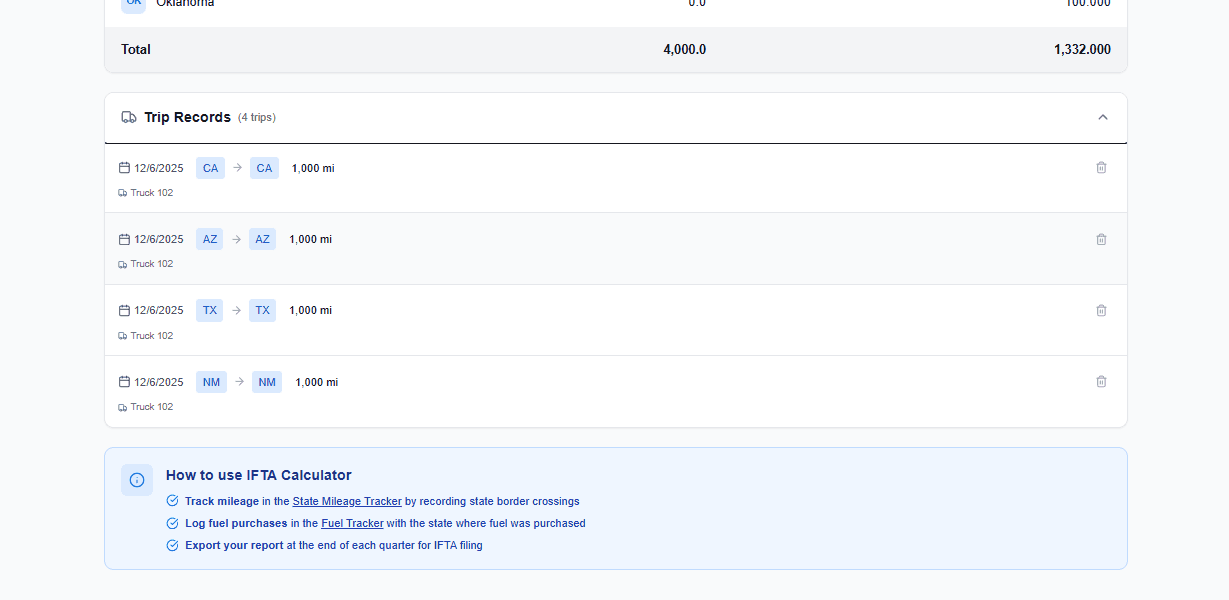Click the checkmark beside Log fuel purchases
Image resolution: width=1229 pixels, height=600 pixels.
pyautogui.click(x=172, y=523)
